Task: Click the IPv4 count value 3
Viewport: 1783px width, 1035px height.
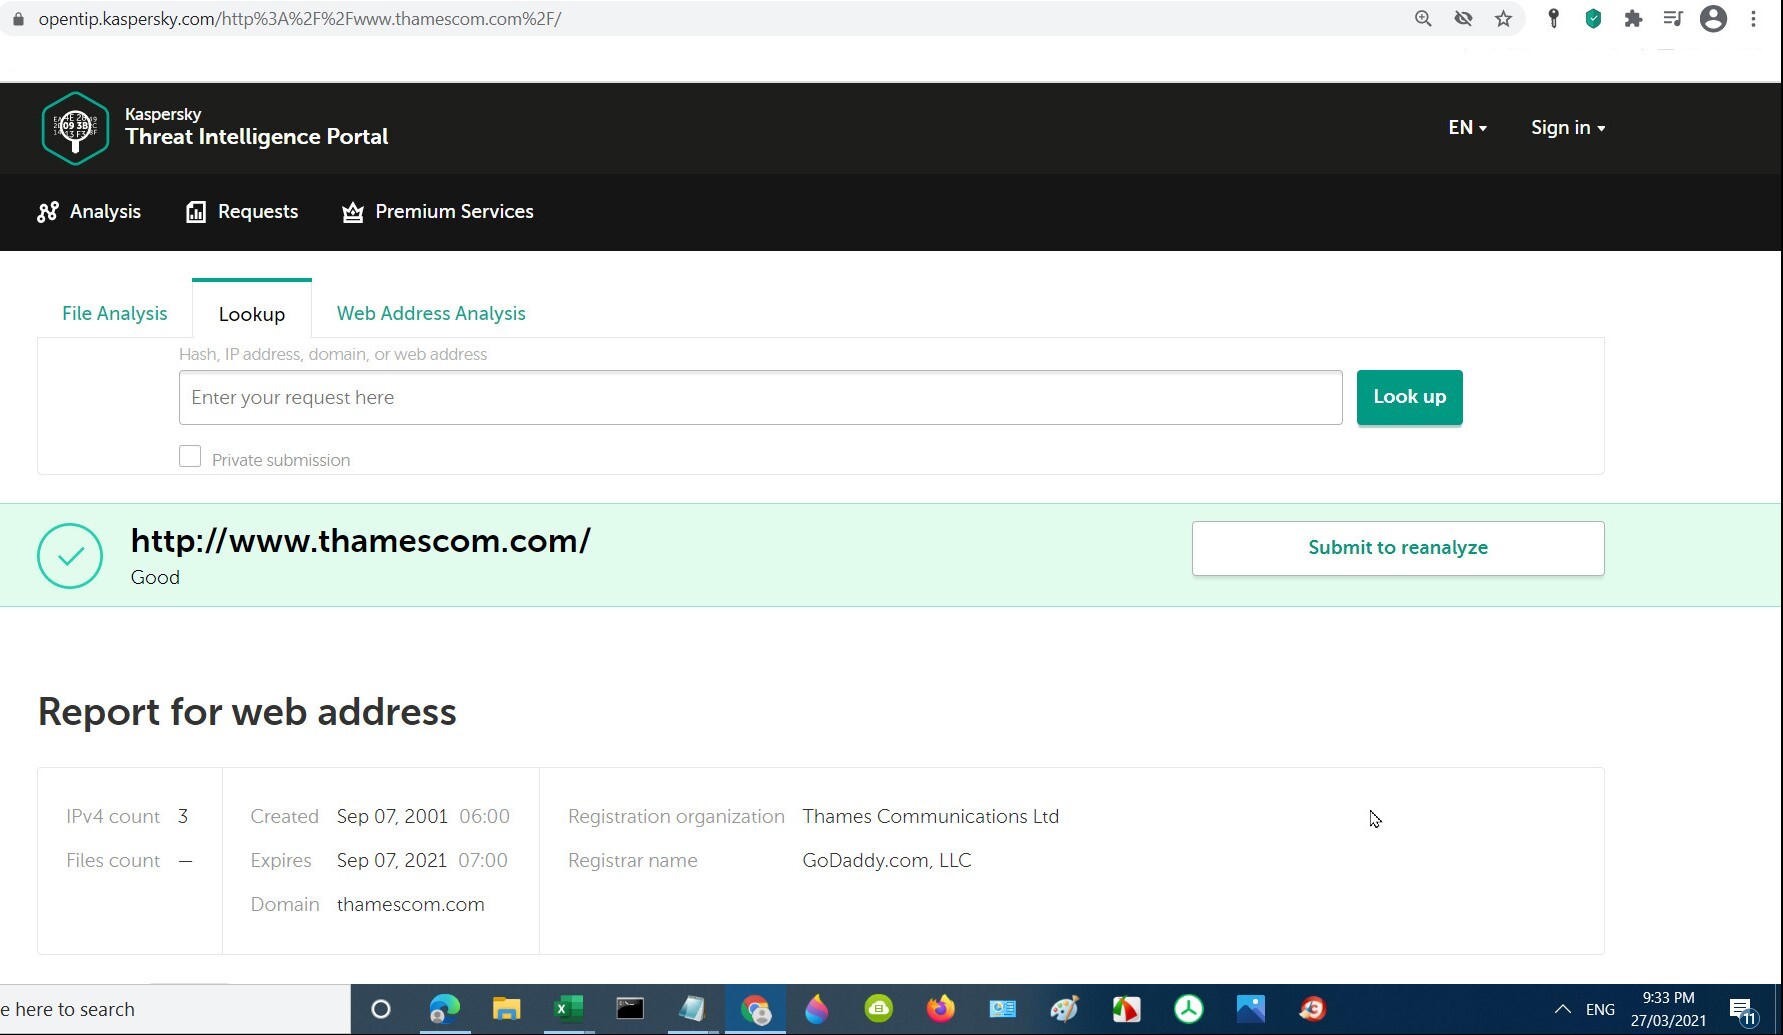Action: pyautogui.click(x=183, y=817)
